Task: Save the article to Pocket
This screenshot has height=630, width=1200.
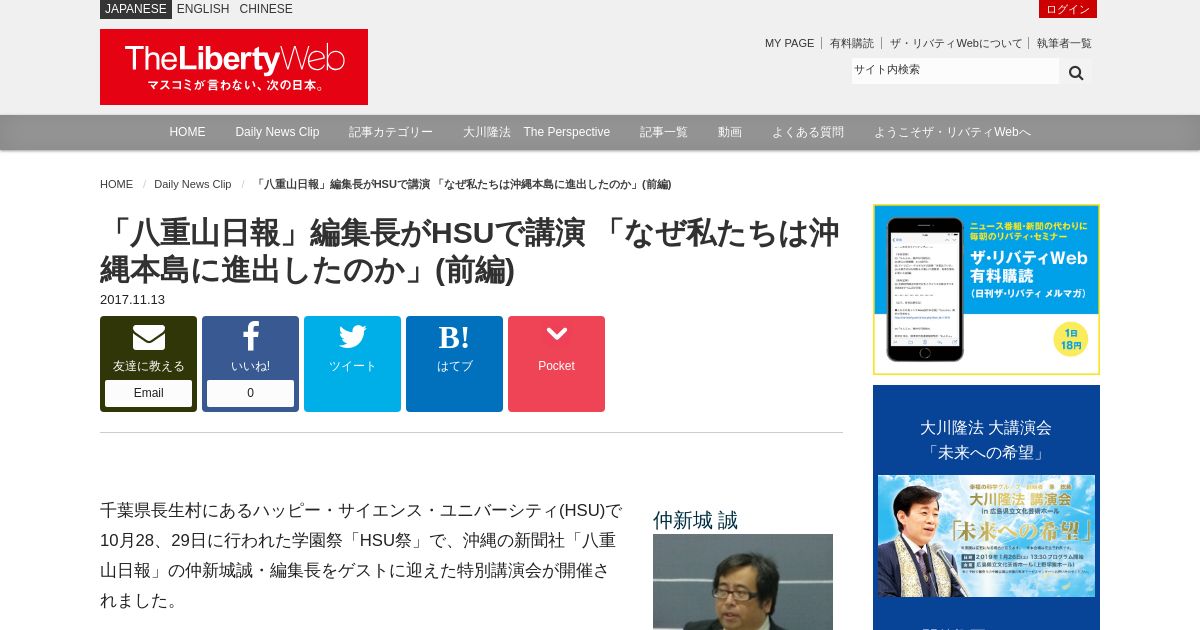Action: (x=556, y=364)
